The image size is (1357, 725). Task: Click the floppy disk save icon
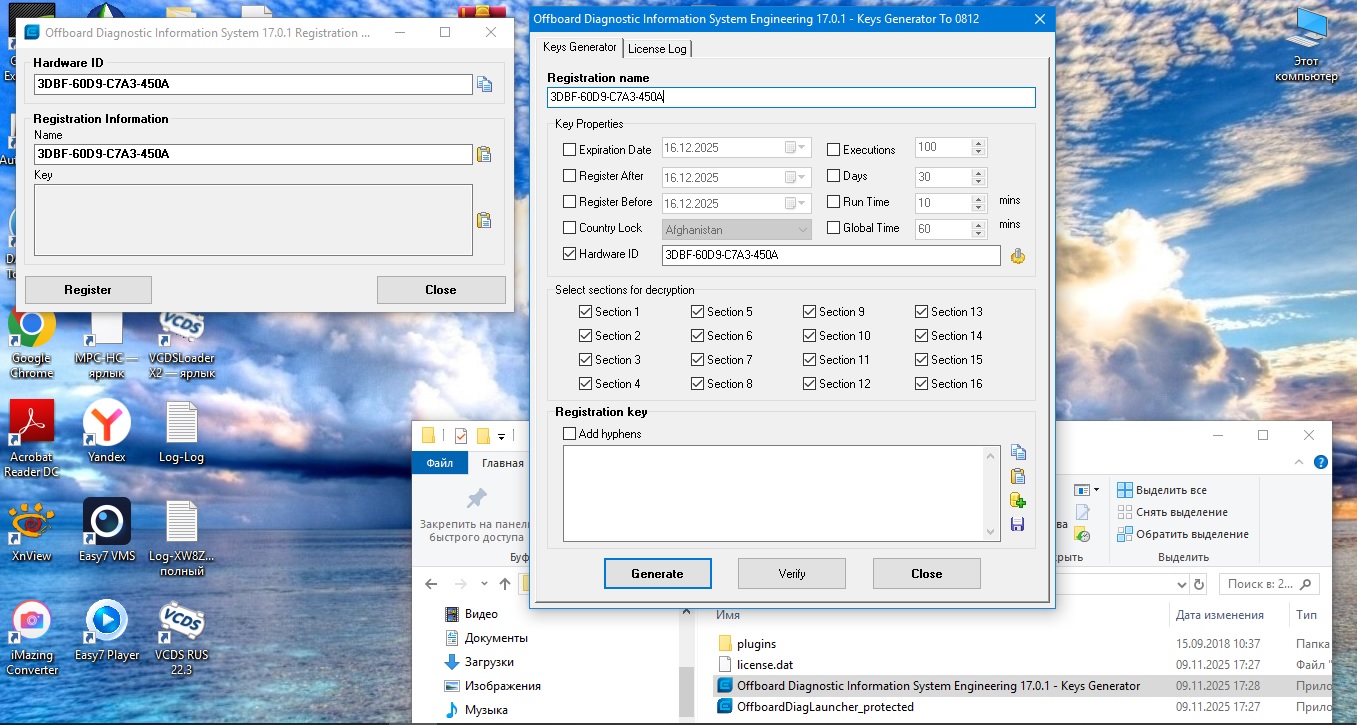[1018, 524]
